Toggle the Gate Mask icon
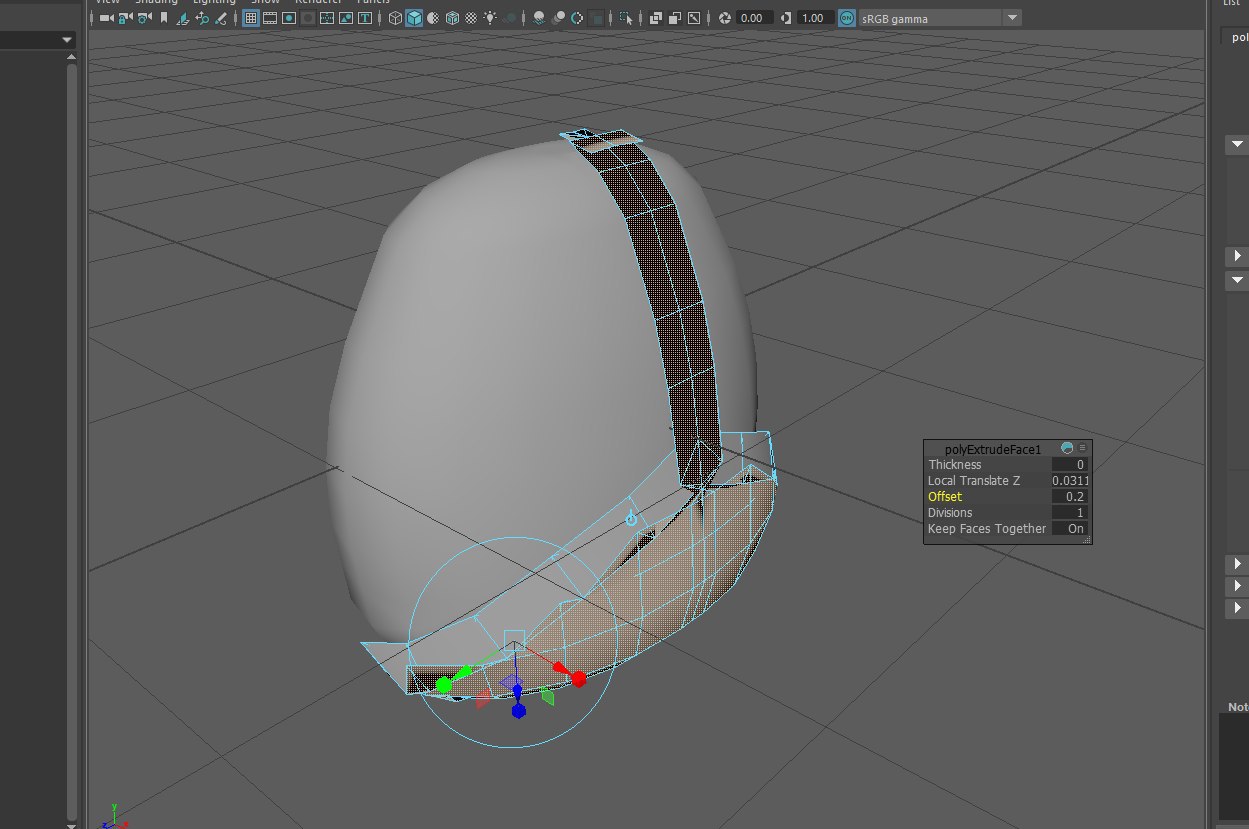Image resolution: width=1249 pixels, height=829 pixels. (x=308, y=18)
